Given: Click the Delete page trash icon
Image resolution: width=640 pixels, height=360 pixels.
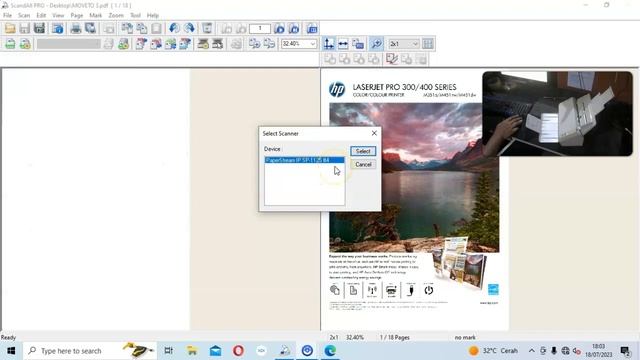Looking at the screenshot, I should pos(207,28).
